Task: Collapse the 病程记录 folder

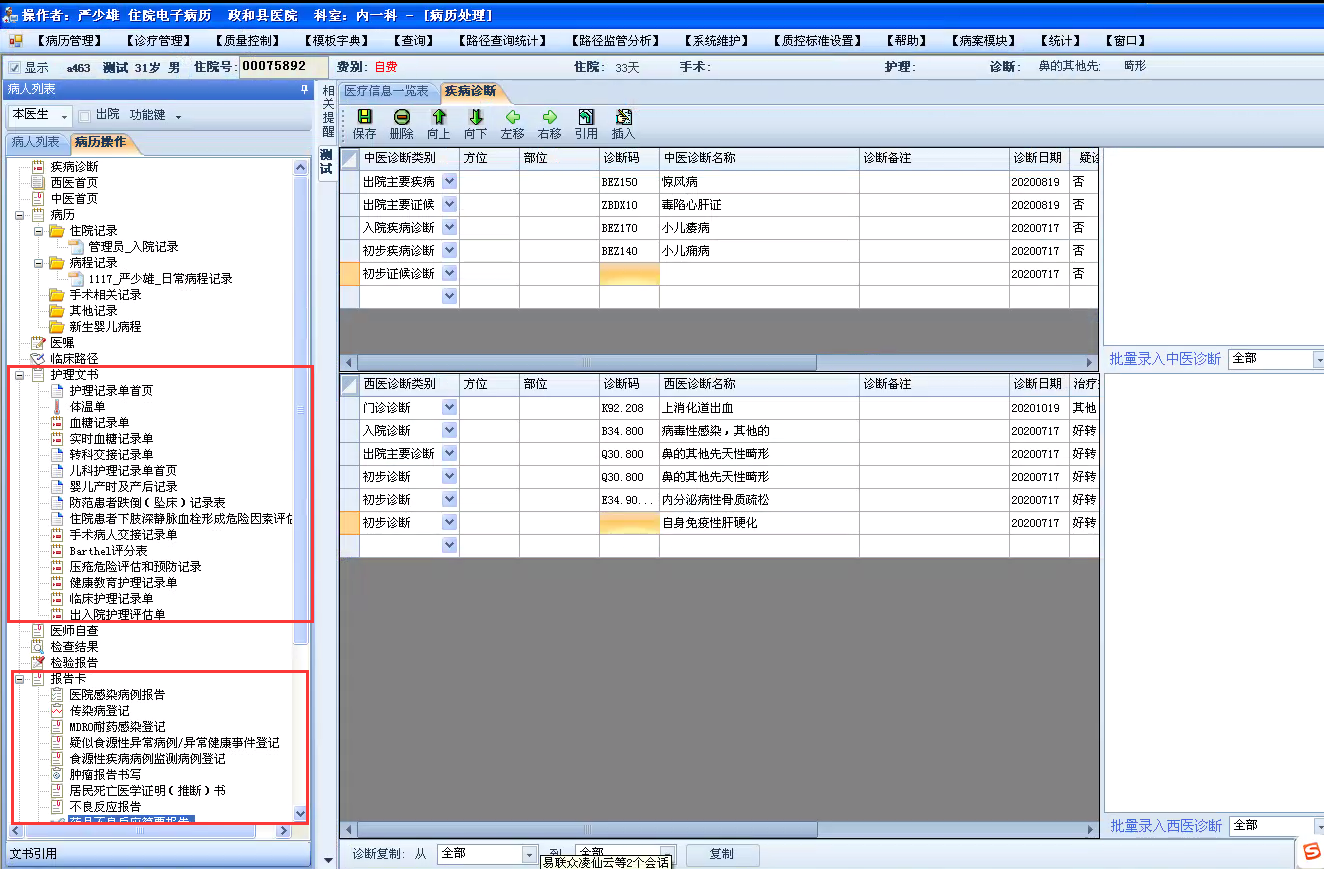Action: 38,263
